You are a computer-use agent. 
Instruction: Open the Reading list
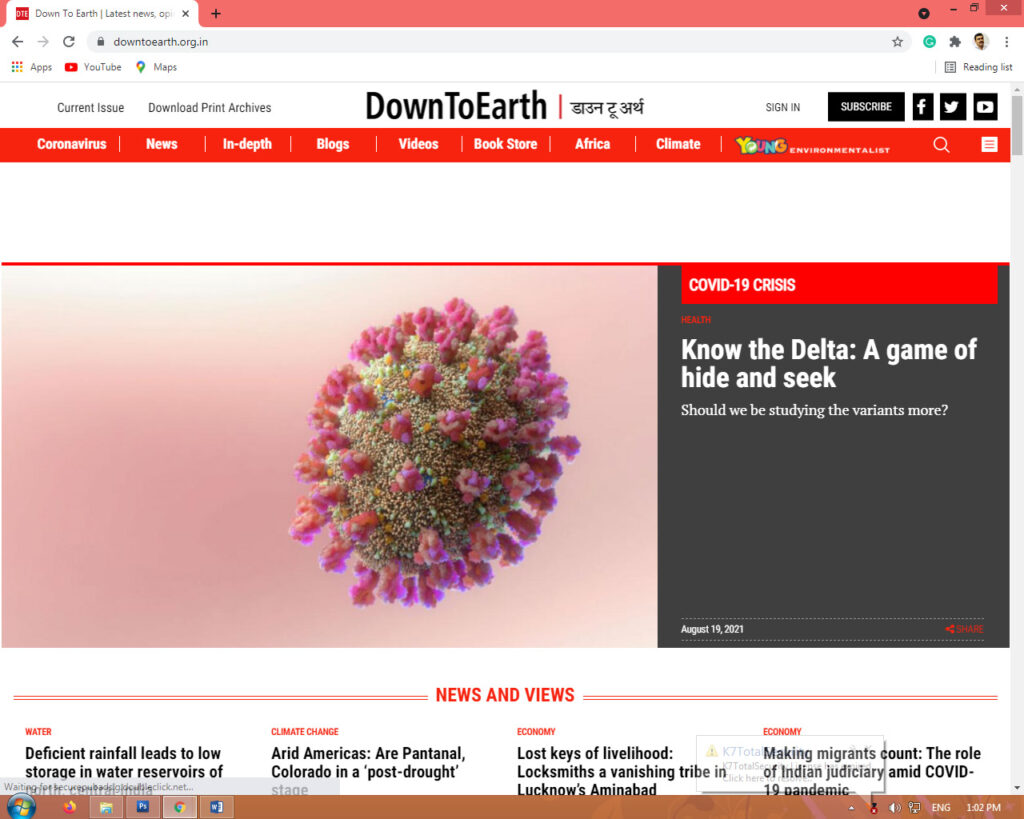point(978,67)
